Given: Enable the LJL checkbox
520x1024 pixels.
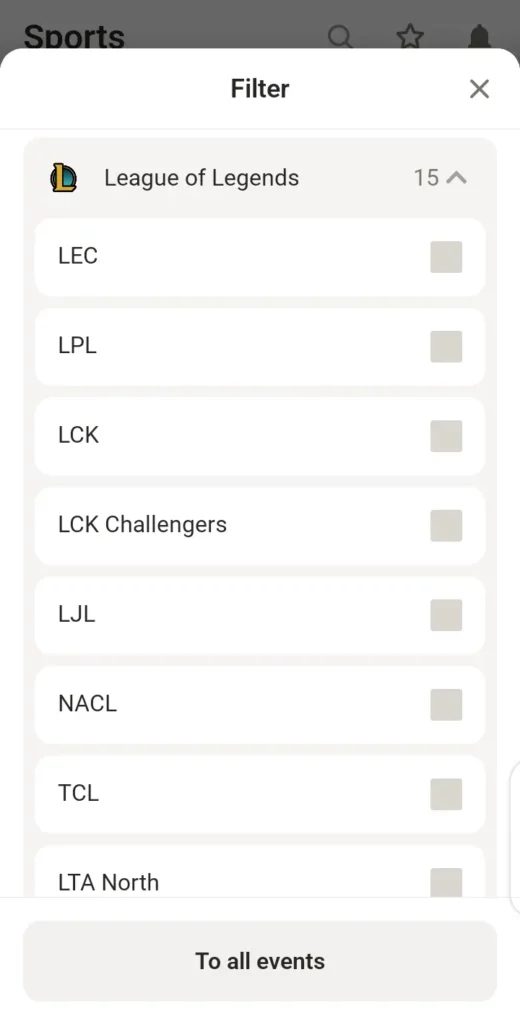Looking at the screenshot, I should click(x=446, y=615).
